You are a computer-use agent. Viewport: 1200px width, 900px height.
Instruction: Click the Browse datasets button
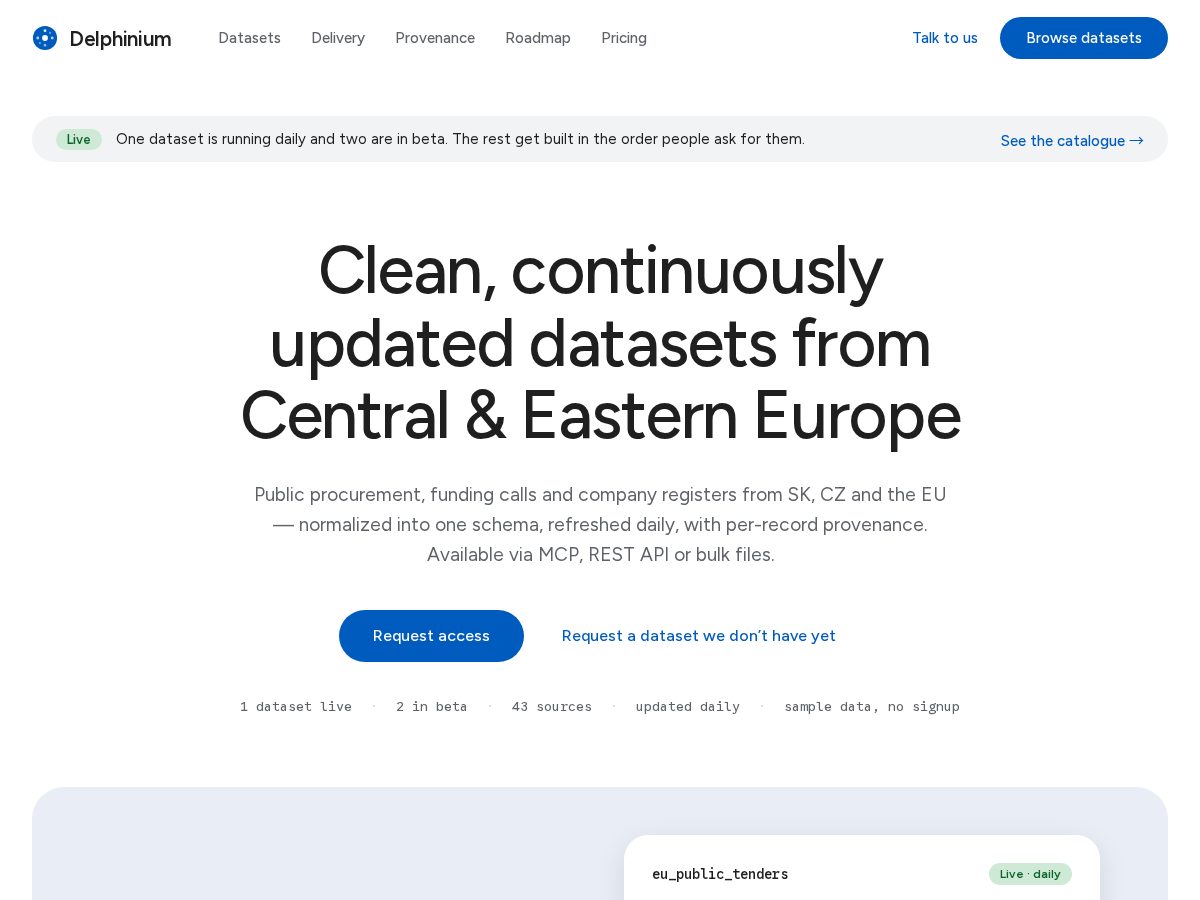pos(1084,38)
